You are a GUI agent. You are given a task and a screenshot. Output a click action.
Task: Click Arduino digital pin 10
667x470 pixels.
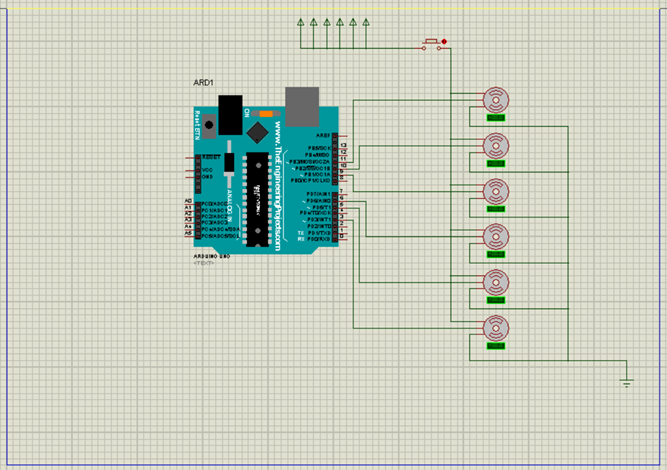[340, 168]
